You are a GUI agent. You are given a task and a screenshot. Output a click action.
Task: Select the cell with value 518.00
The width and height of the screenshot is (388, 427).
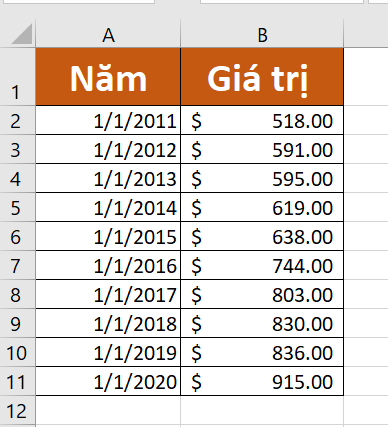point(262,120)
